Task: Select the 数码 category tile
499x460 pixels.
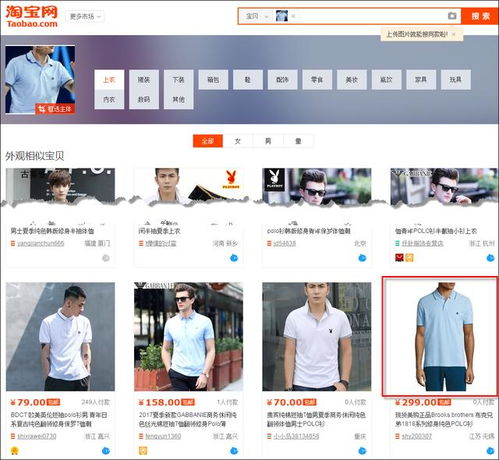Action: pos(144,99)
